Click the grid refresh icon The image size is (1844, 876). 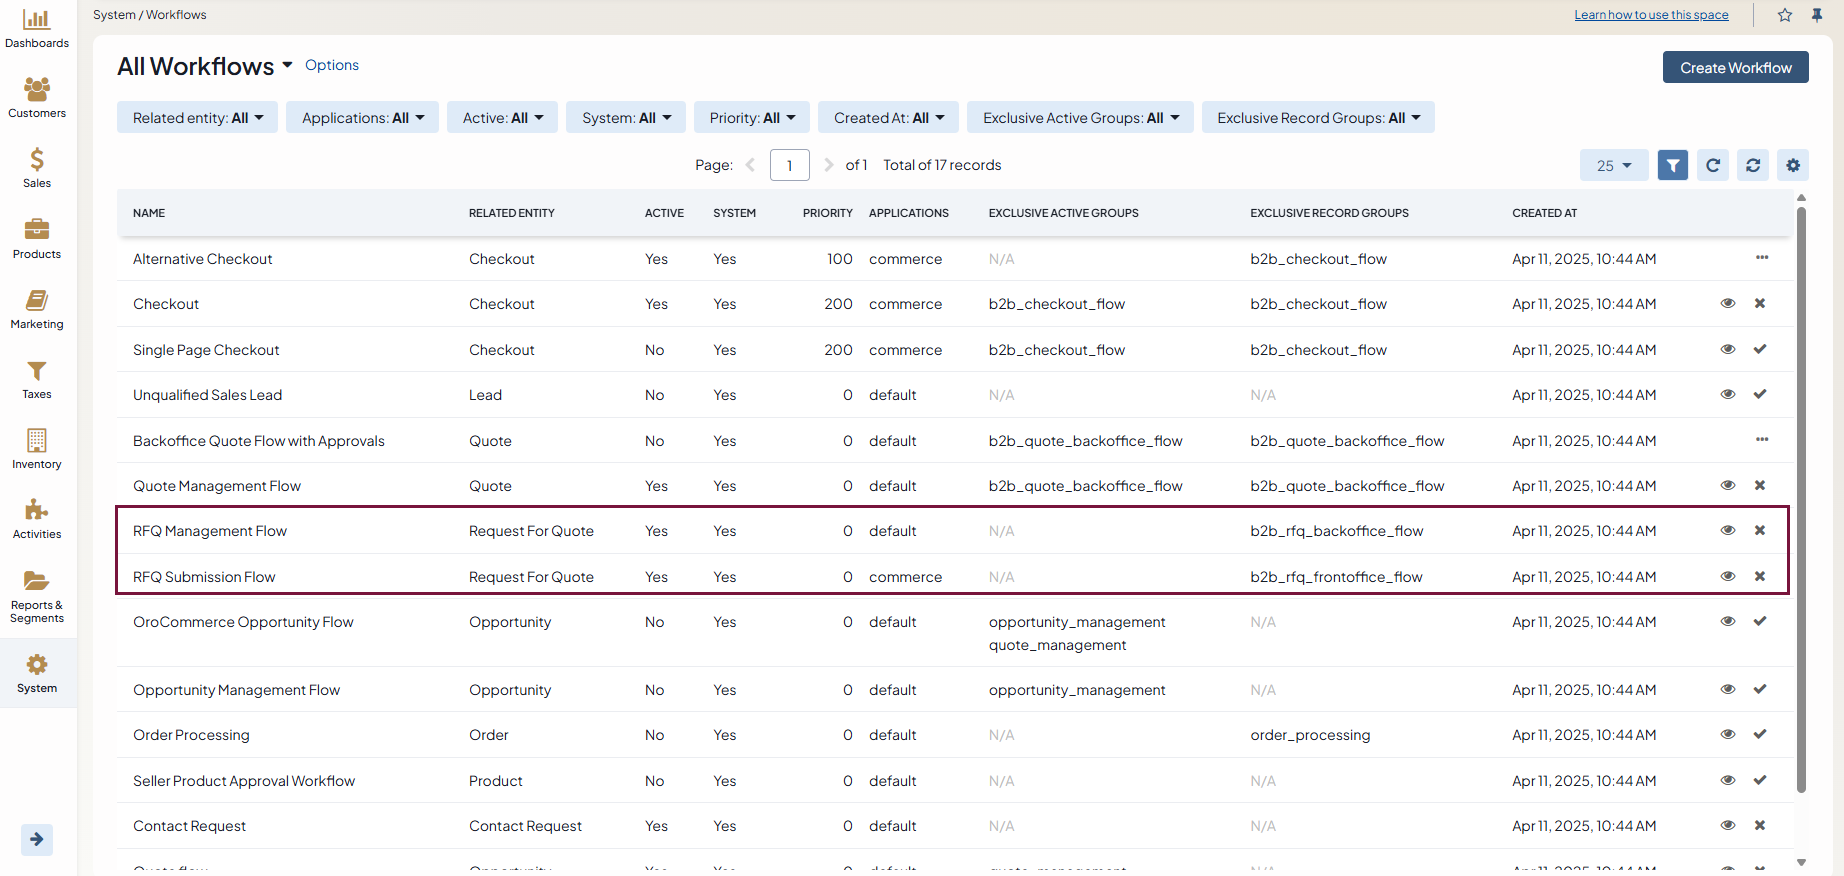click(1713, 165)
